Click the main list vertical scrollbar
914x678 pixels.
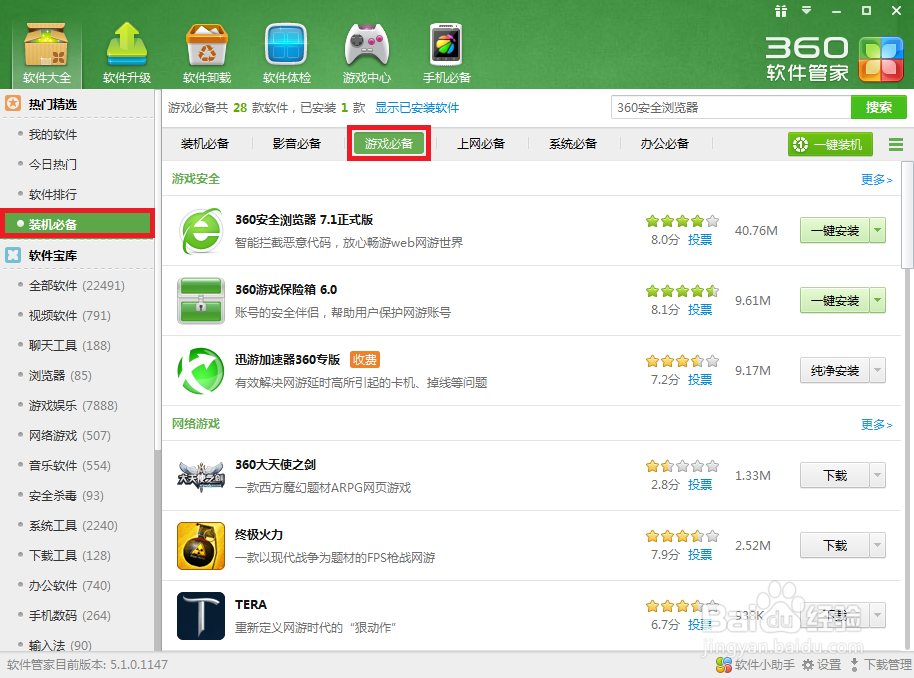[x=908, y=215]
